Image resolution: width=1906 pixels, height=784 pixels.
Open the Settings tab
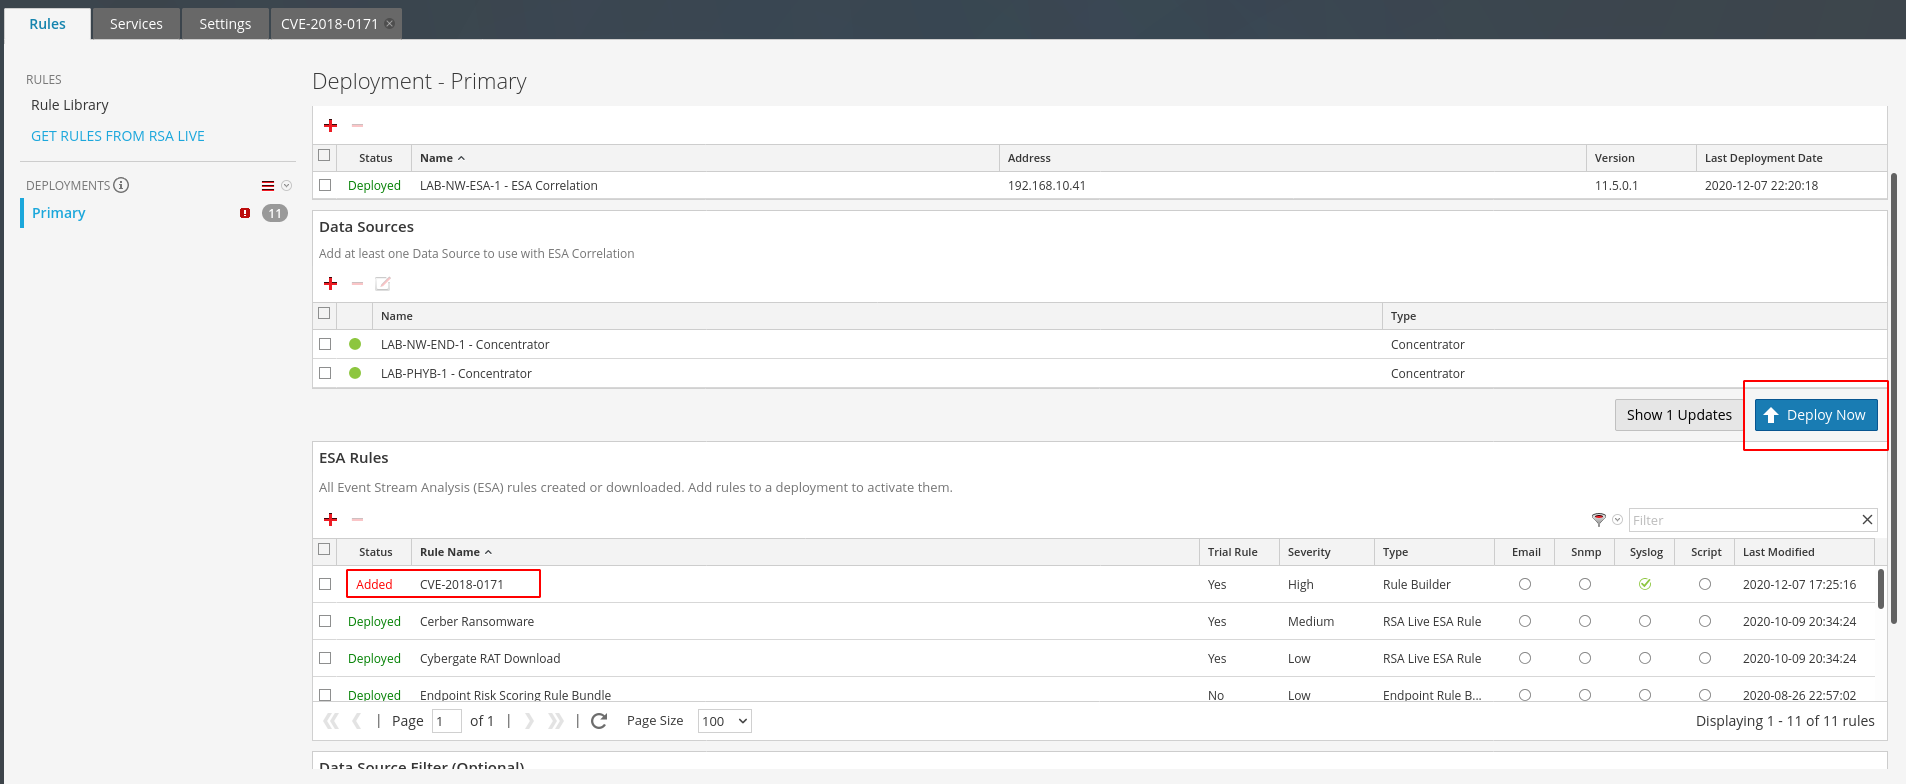pyautogui.click(x=225, y=24)
